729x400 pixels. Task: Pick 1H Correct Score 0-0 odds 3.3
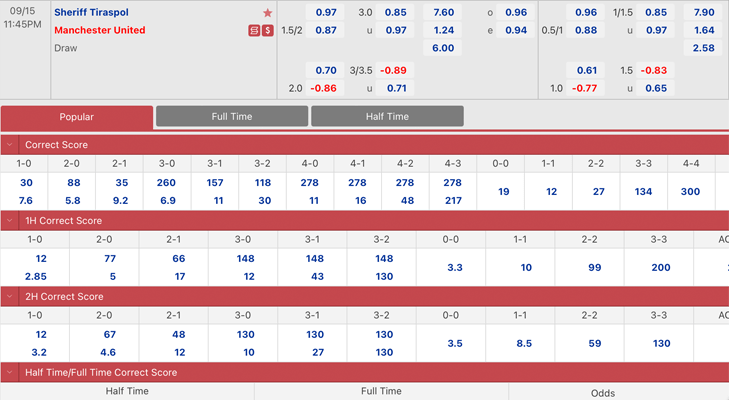coord(455,267)
